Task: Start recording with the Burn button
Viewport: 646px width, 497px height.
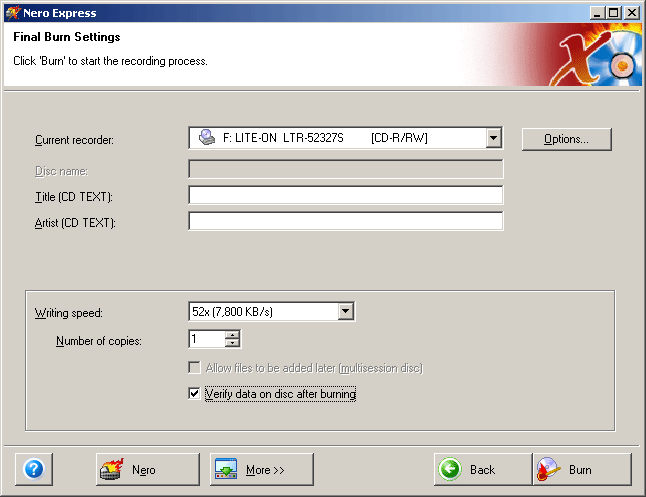Action: point(582,469)
